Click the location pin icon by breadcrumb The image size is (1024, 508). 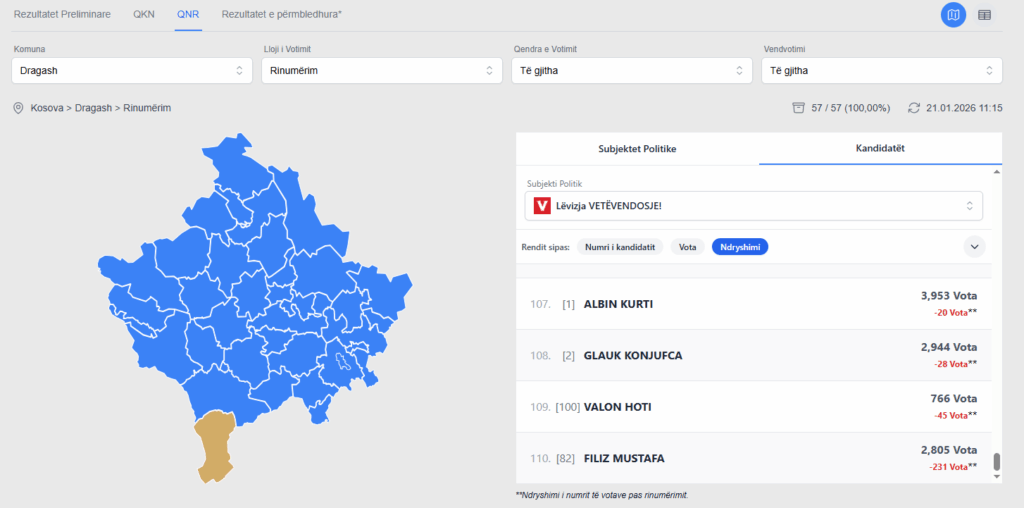18,108
